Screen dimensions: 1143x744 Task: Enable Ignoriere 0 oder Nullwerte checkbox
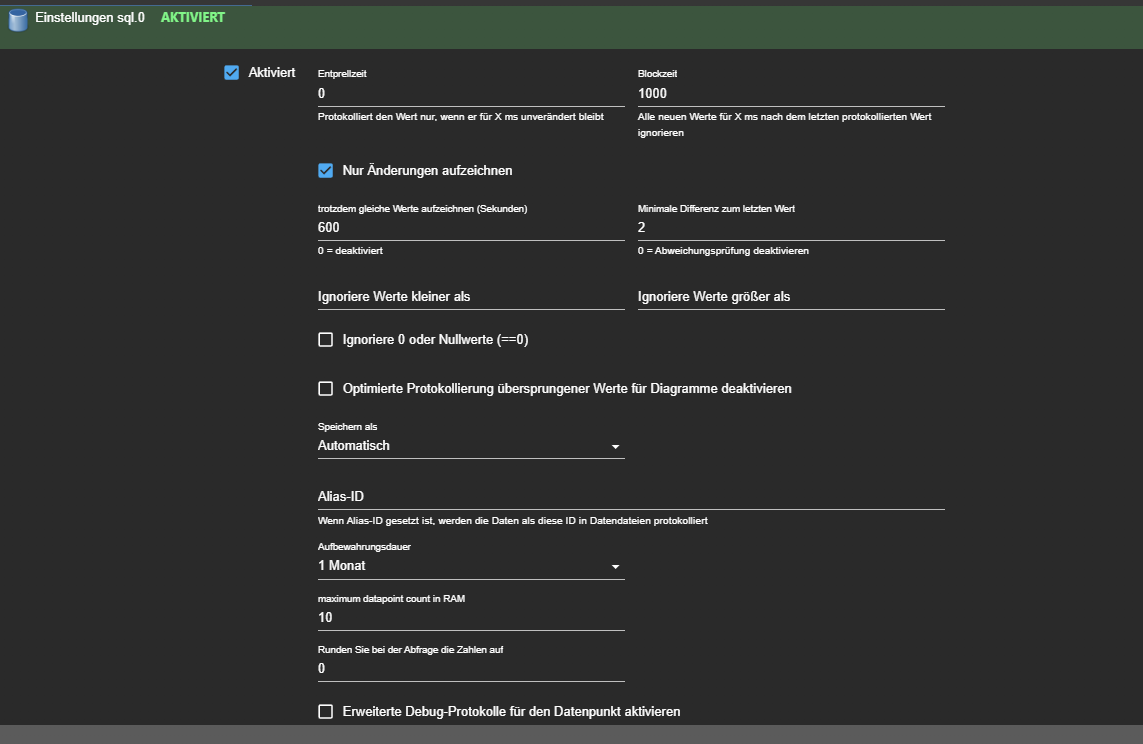coord(326,340)
